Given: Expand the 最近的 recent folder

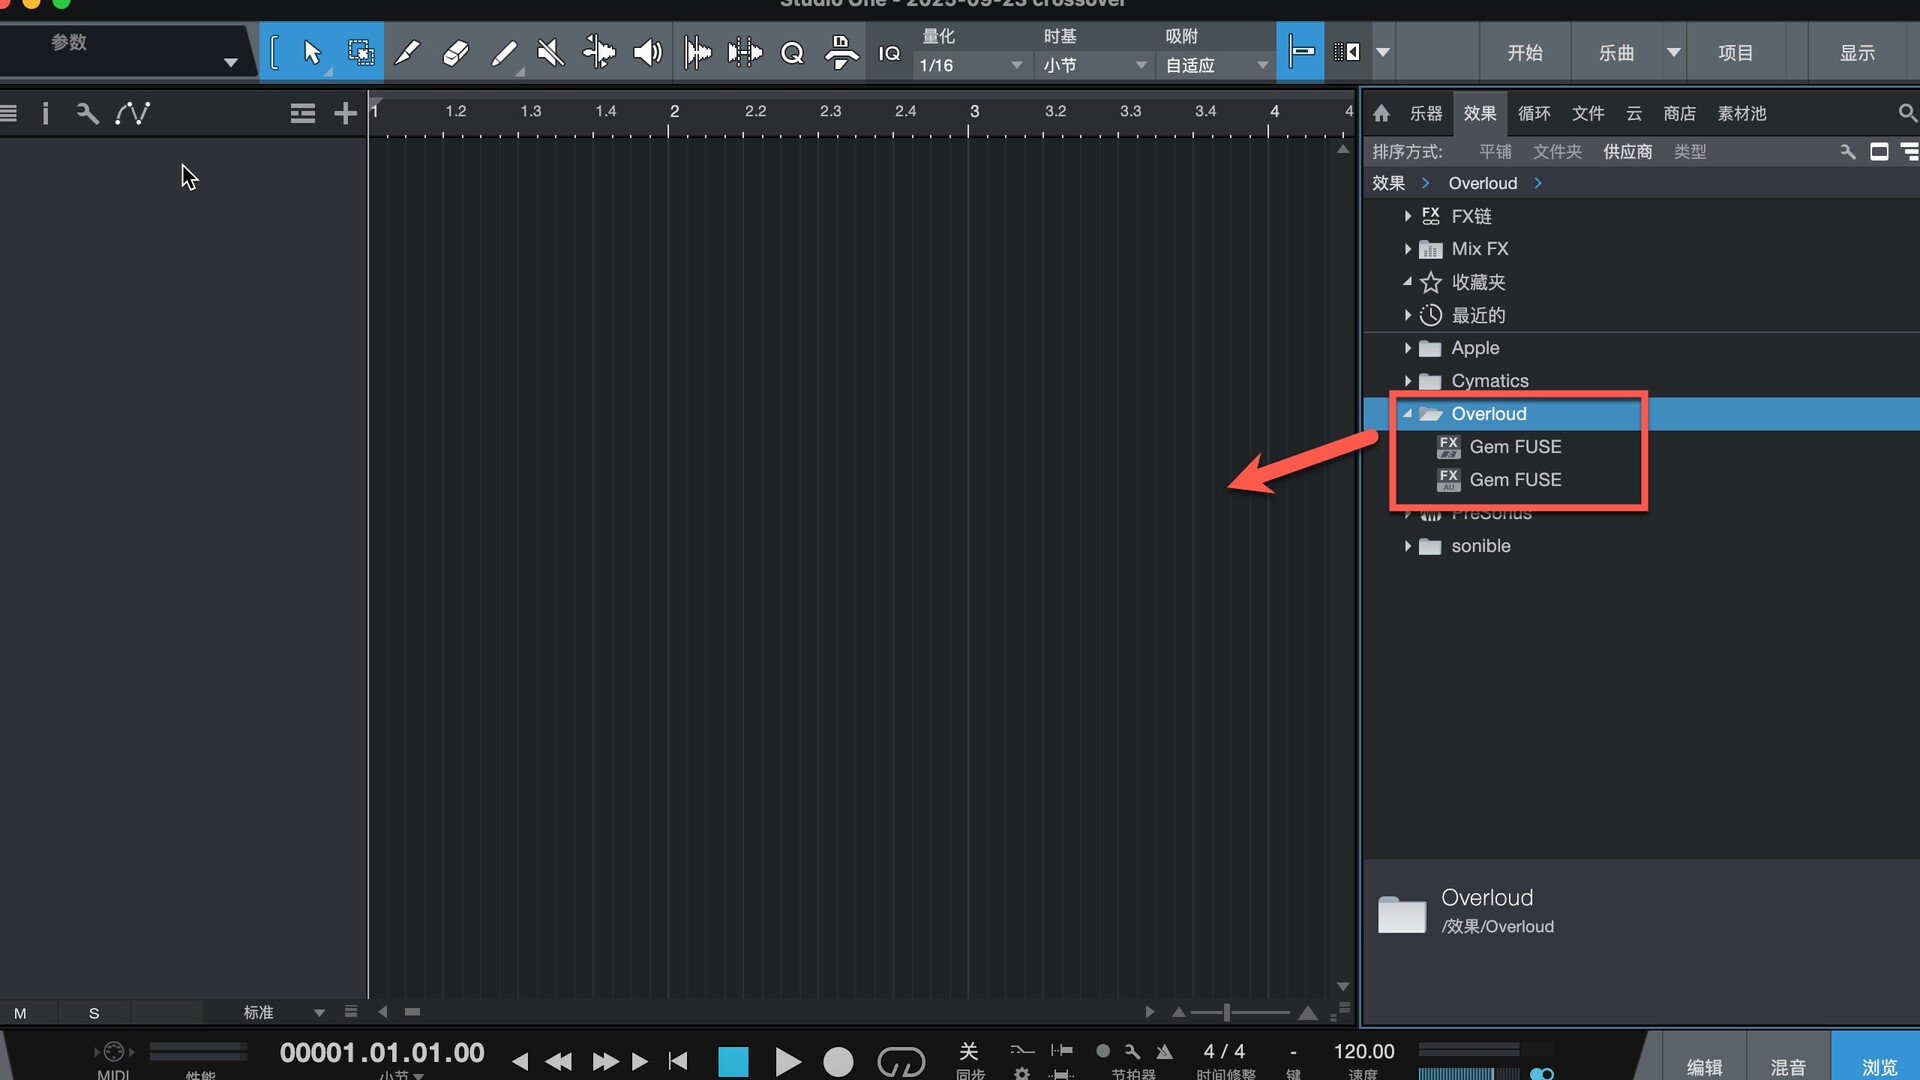Looking at the screenshot, I should 1407,315.
